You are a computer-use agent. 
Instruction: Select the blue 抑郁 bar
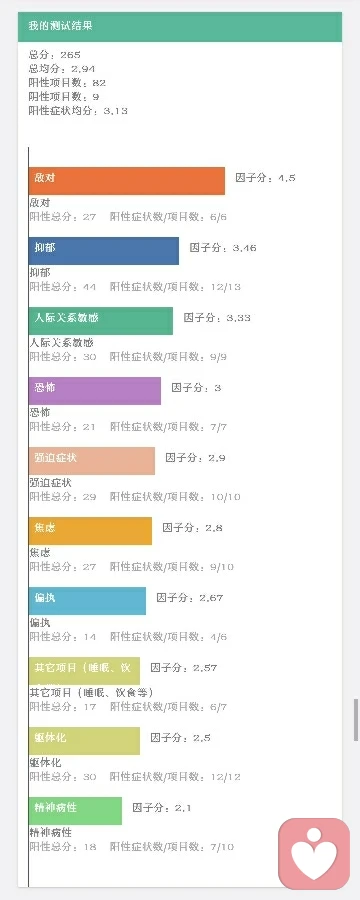pyautogui.click(x=104, y=251)
